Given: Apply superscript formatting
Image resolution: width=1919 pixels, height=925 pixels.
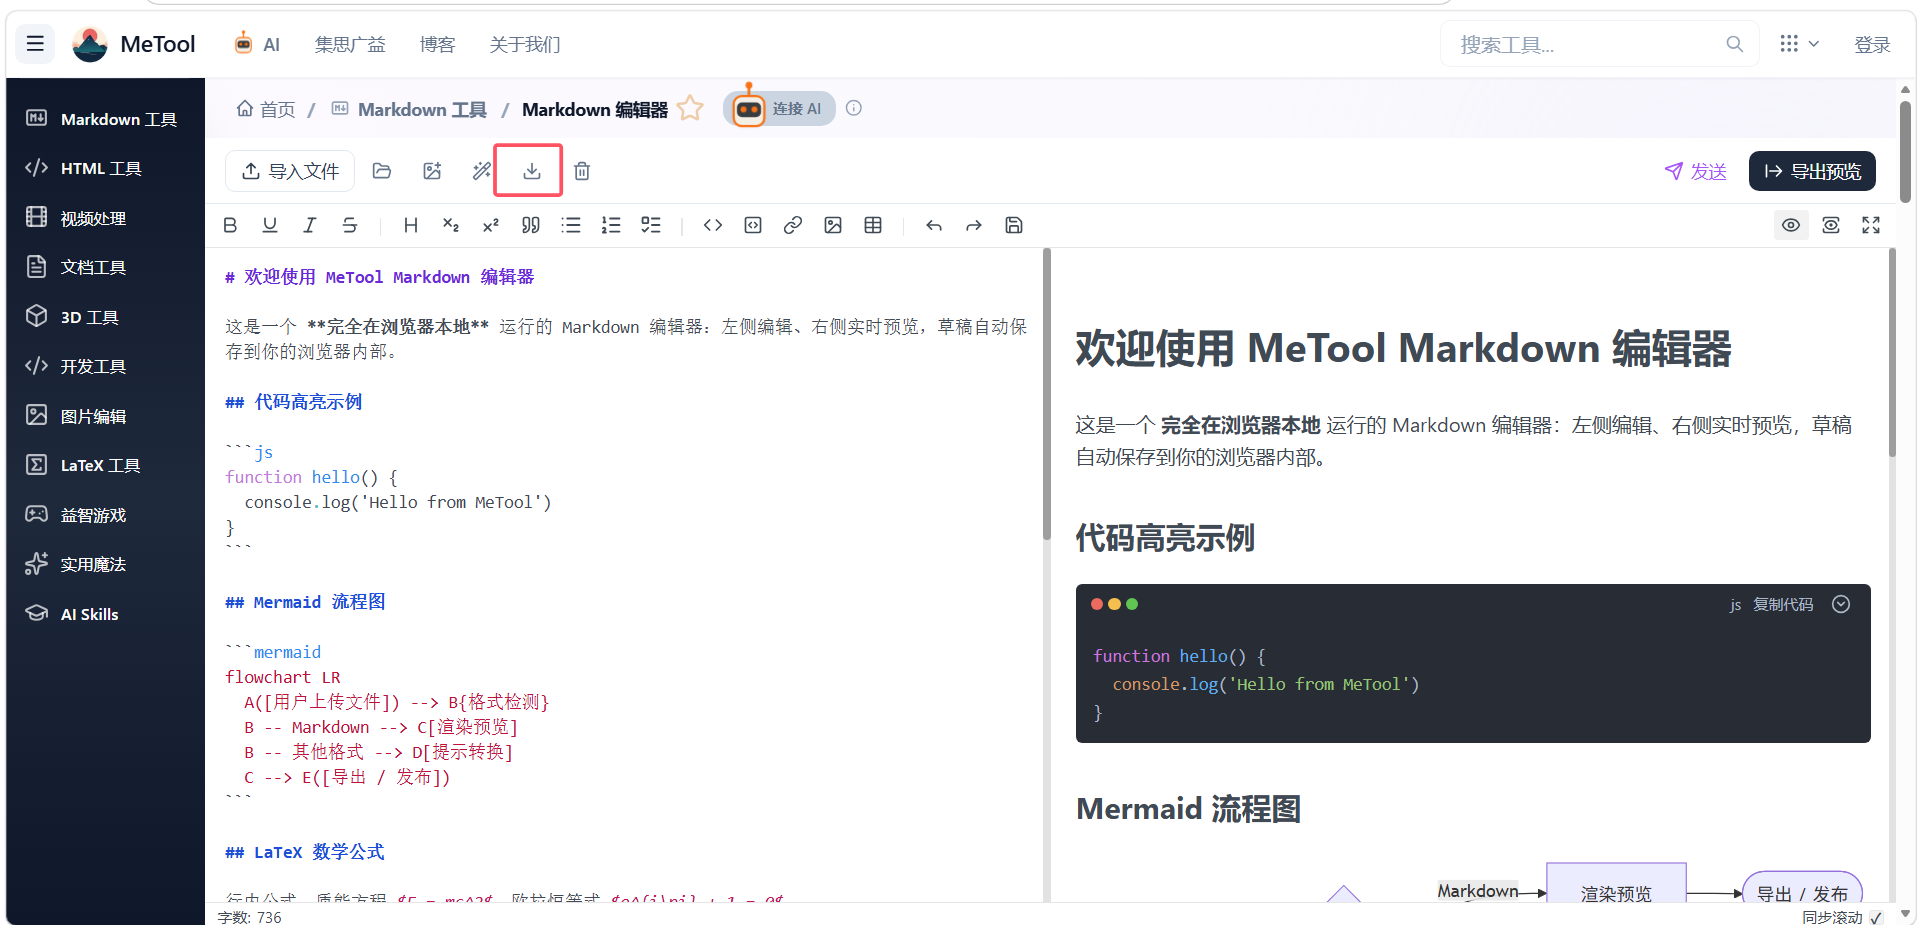Looking at the screenshot, I should click(491, 225).
